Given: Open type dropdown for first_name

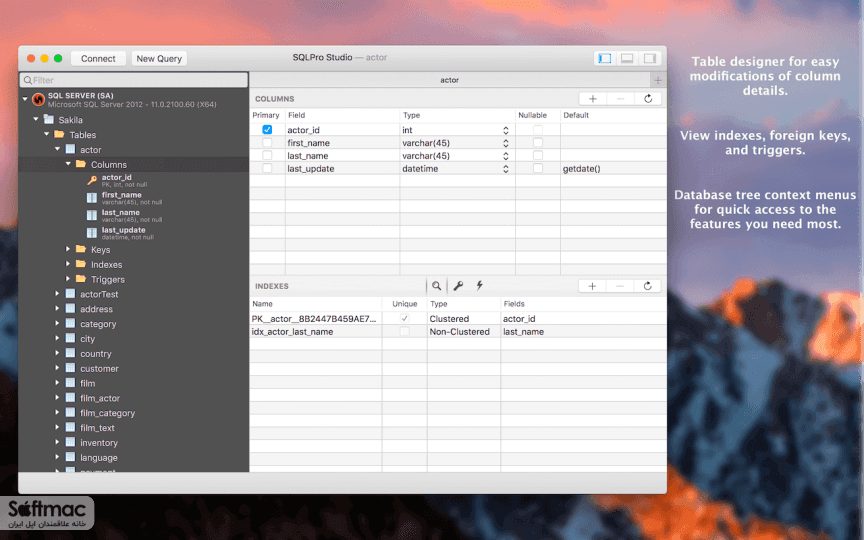Looking at the screenshot, I should [505, 143].
